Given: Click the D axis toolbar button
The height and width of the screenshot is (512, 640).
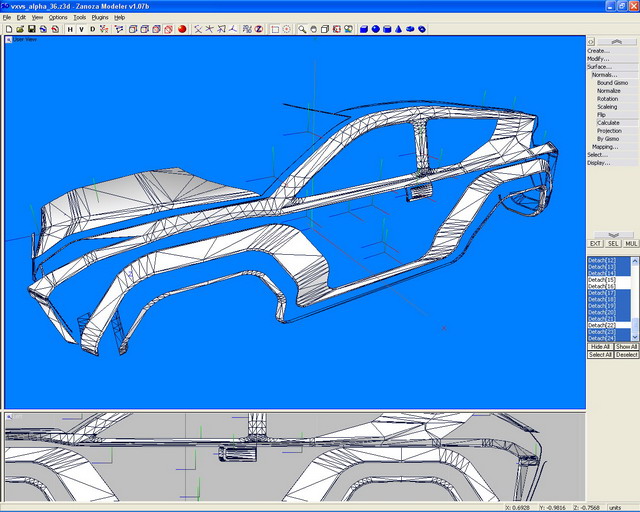Looking at the screenshot, I should point(93,29).
